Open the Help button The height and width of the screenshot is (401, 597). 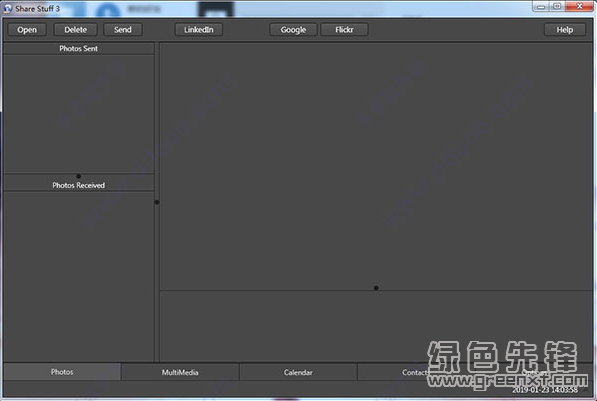click(565, 30)
